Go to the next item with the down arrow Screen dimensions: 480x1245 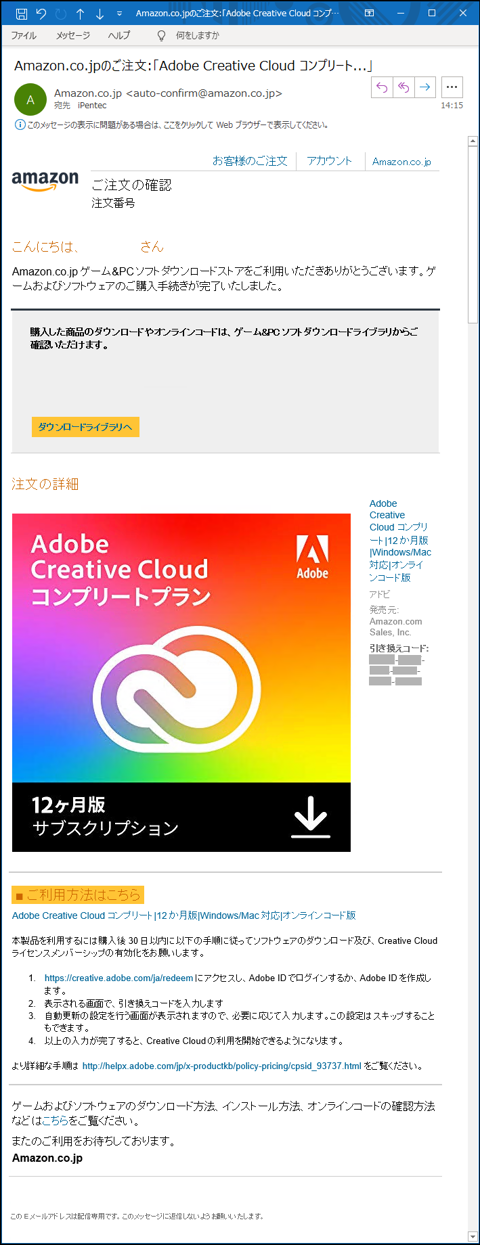[99, 14]
